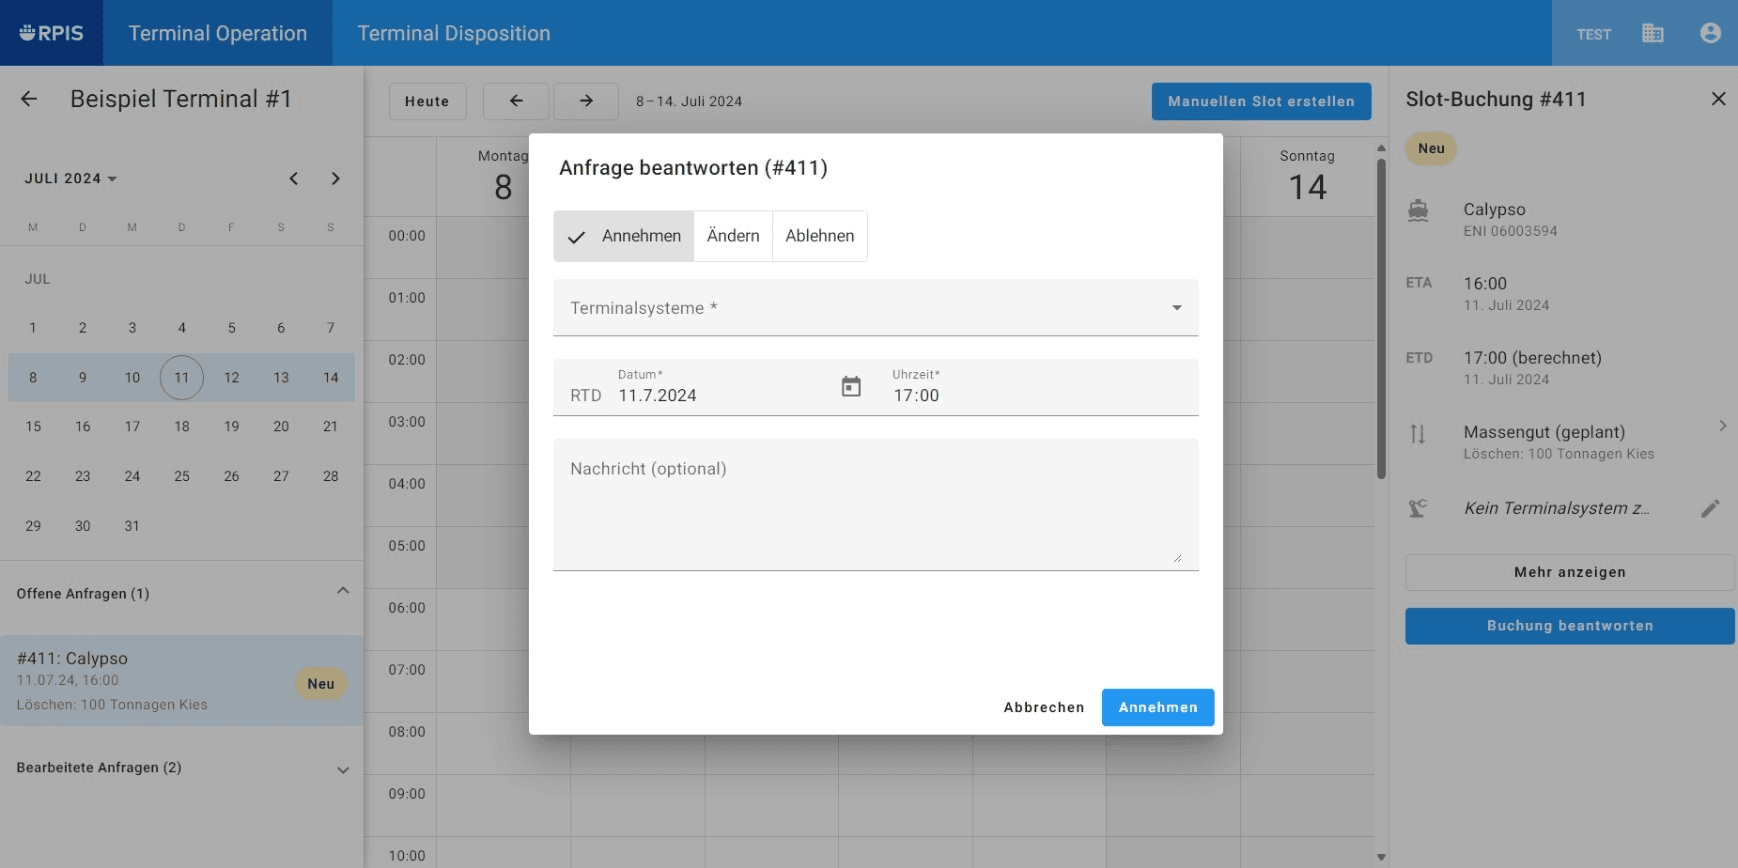Switch to Terminal Operation tab
Image resolution: width=1738 pixels, height=868 pixels.
coord(218,33)
